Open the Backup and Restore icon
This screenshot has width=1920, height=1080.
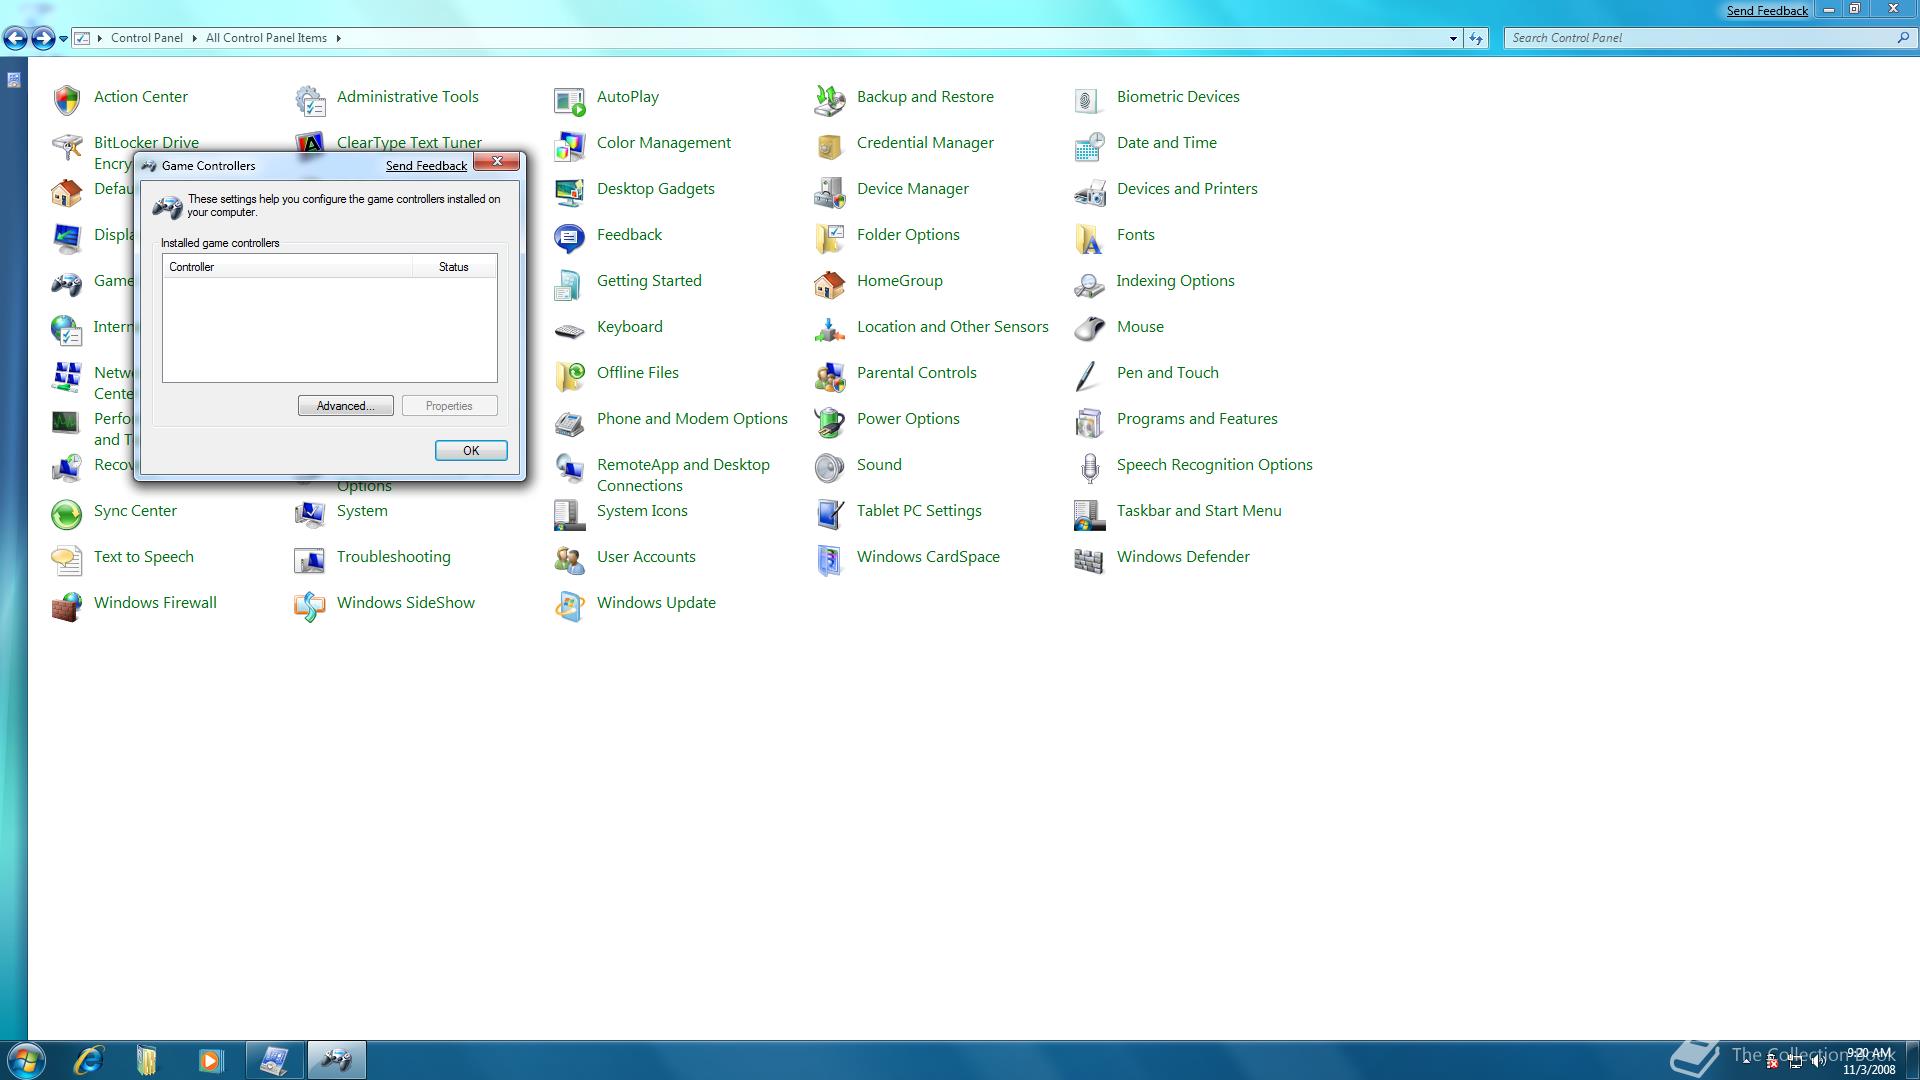pyautogui.click(x=830, y=100)
